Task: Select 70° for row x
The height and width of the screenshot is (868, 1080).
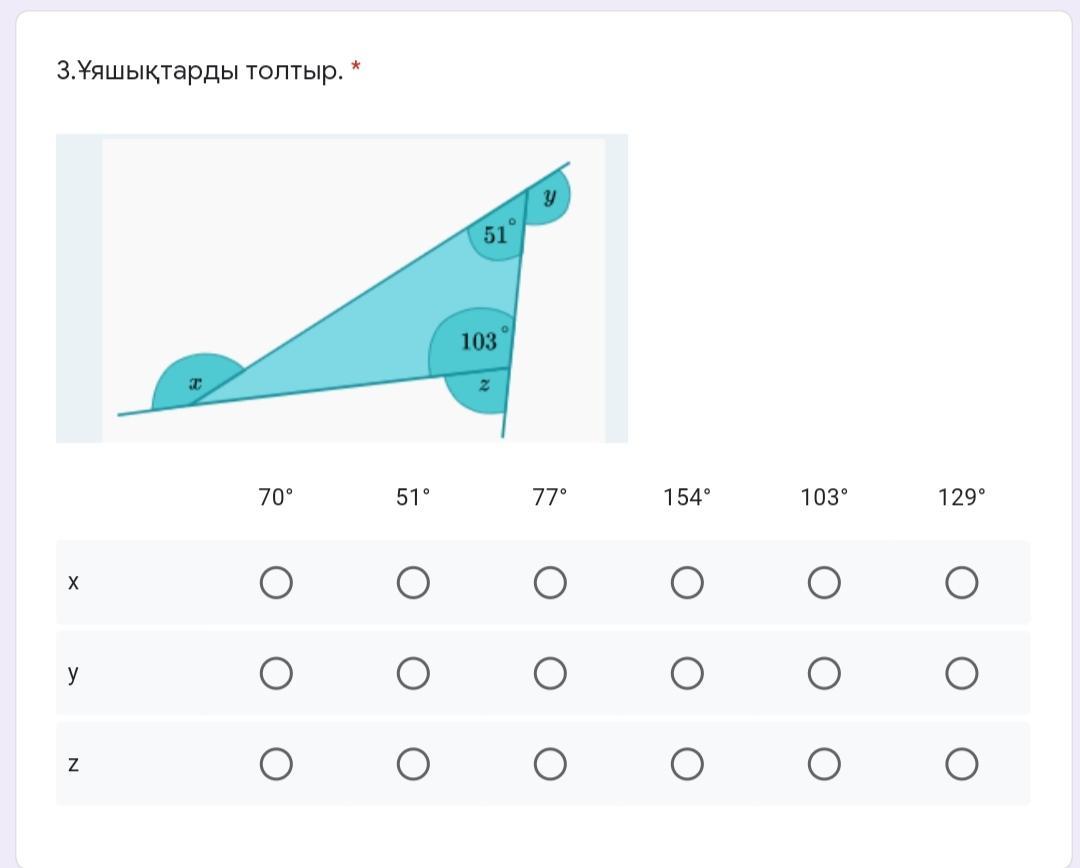Action: pyautogui.click(x=276, y=583)
